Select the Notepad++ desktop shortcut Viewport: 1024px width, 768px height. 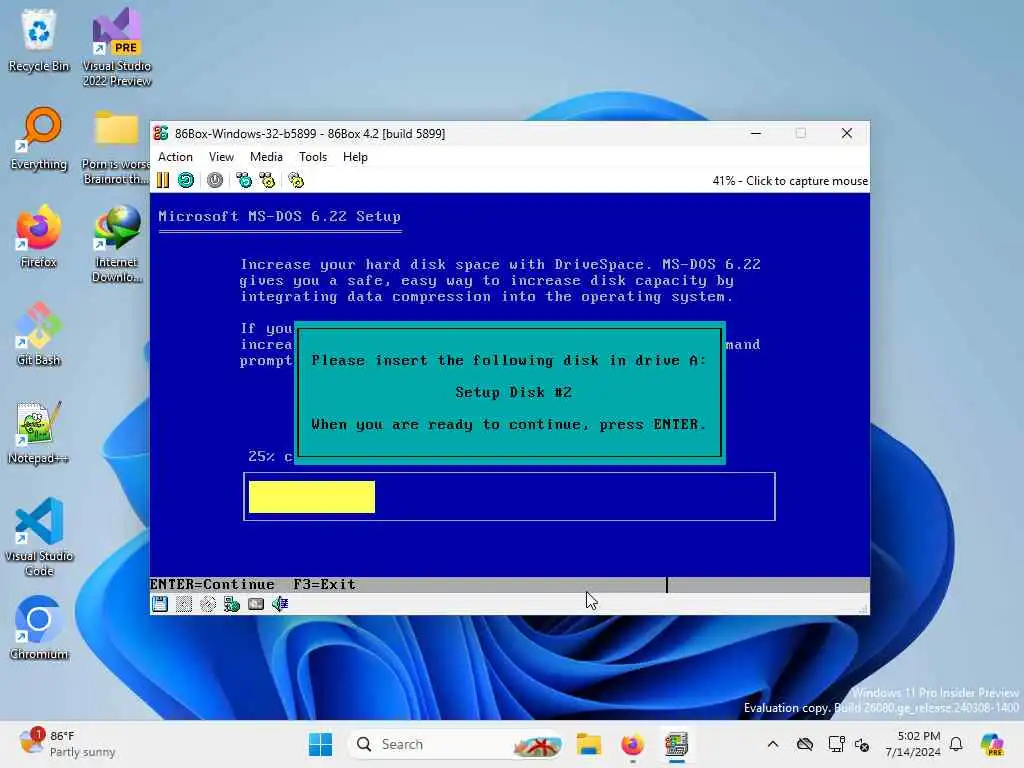pyautogui.click(x=39, y=432)
